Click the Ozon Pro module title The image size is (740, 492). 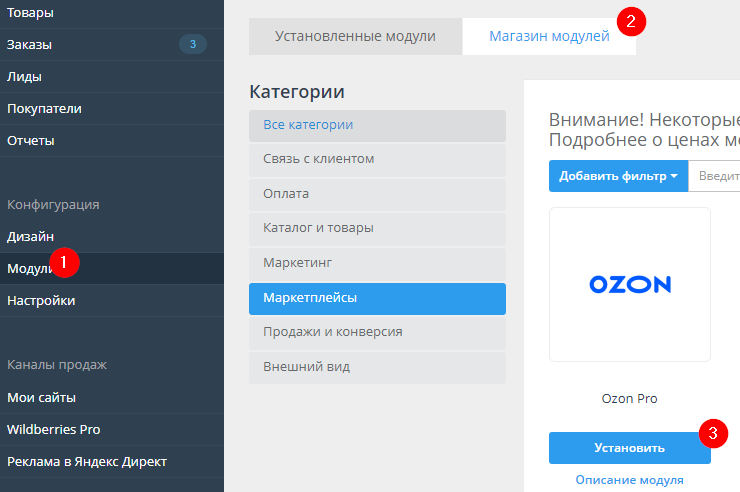point(630,399)
